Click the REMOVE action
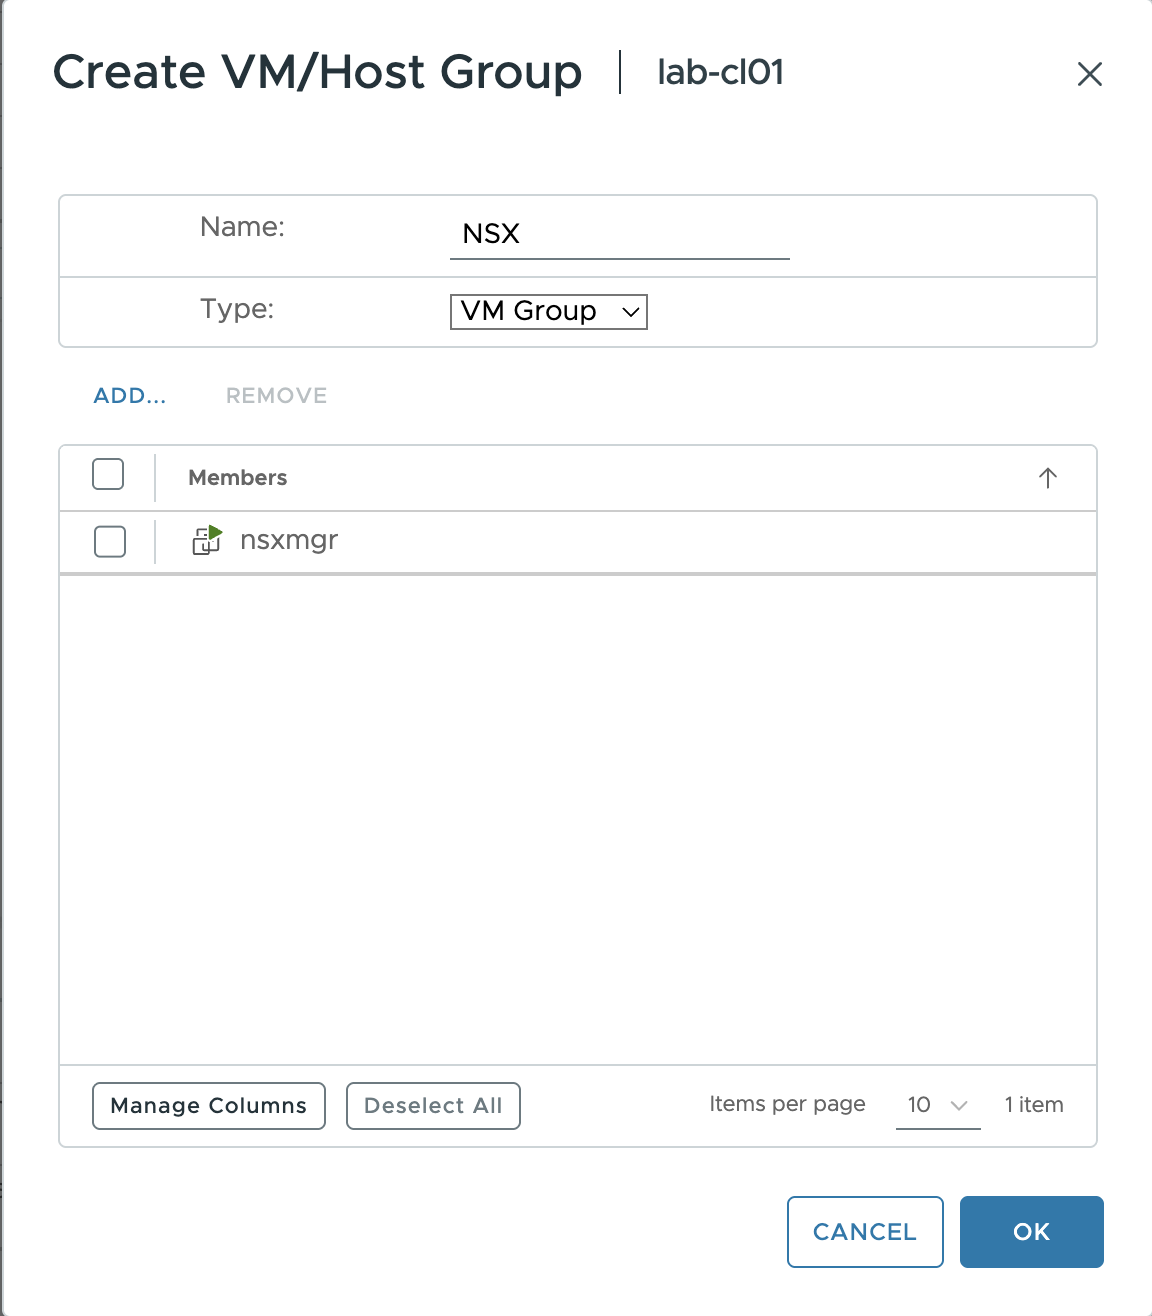This screenshot has height=1316, width=1152. [276, 396]
